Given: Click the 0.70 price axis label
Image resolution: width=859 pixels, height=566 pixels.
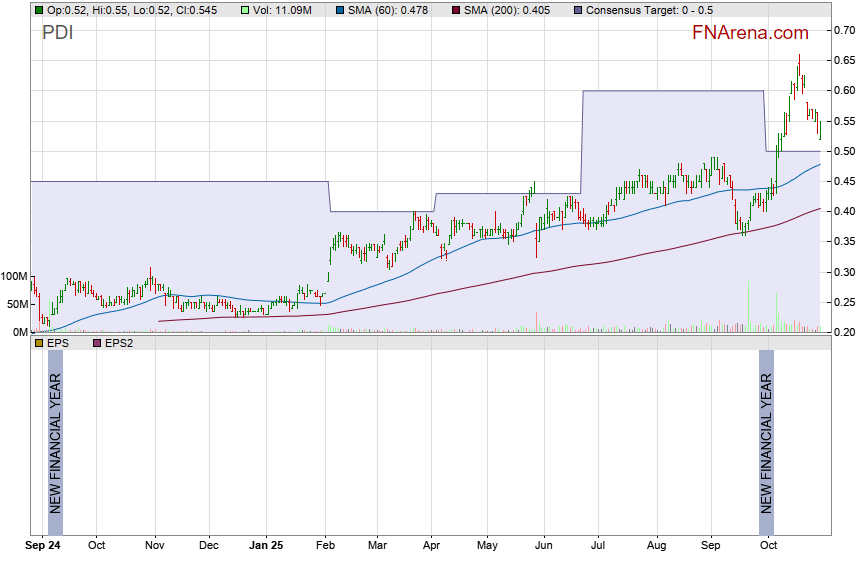Looking at the screenshot, I should click(x=844, y=30).
